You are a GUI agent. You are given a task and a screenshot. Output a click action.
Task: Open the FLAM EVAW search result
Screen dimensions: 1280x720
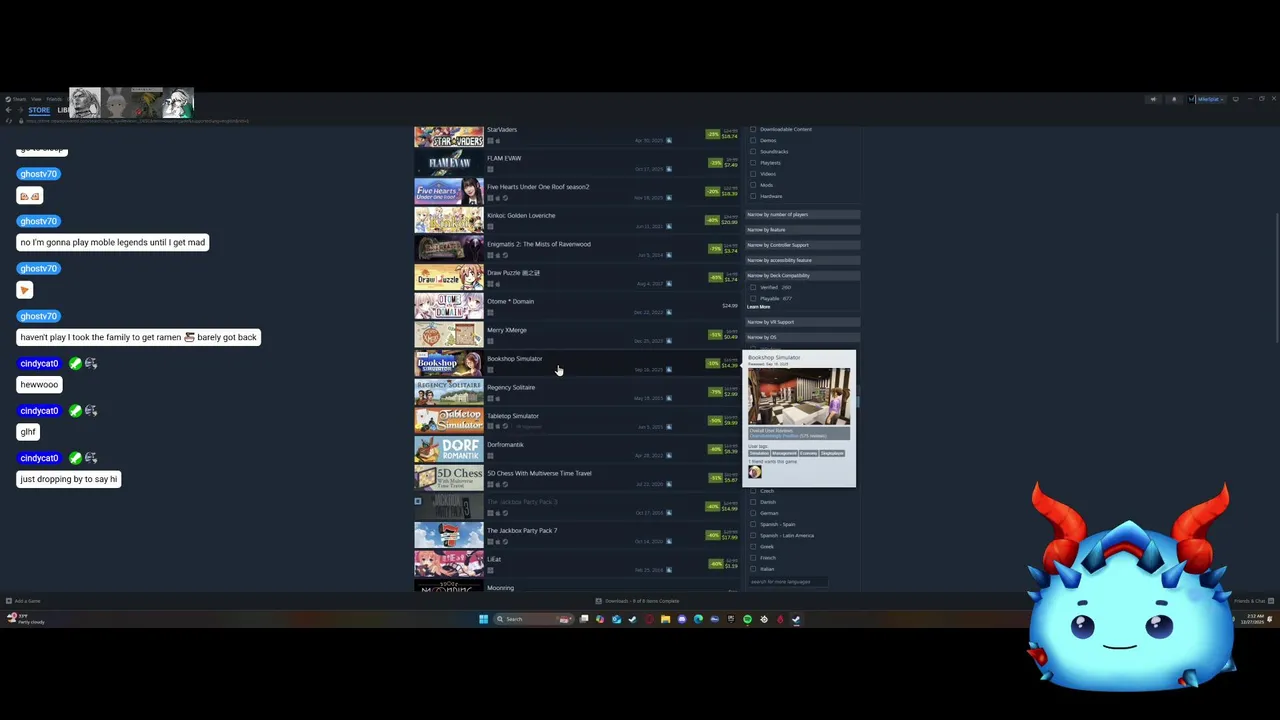tap(578, 163)
